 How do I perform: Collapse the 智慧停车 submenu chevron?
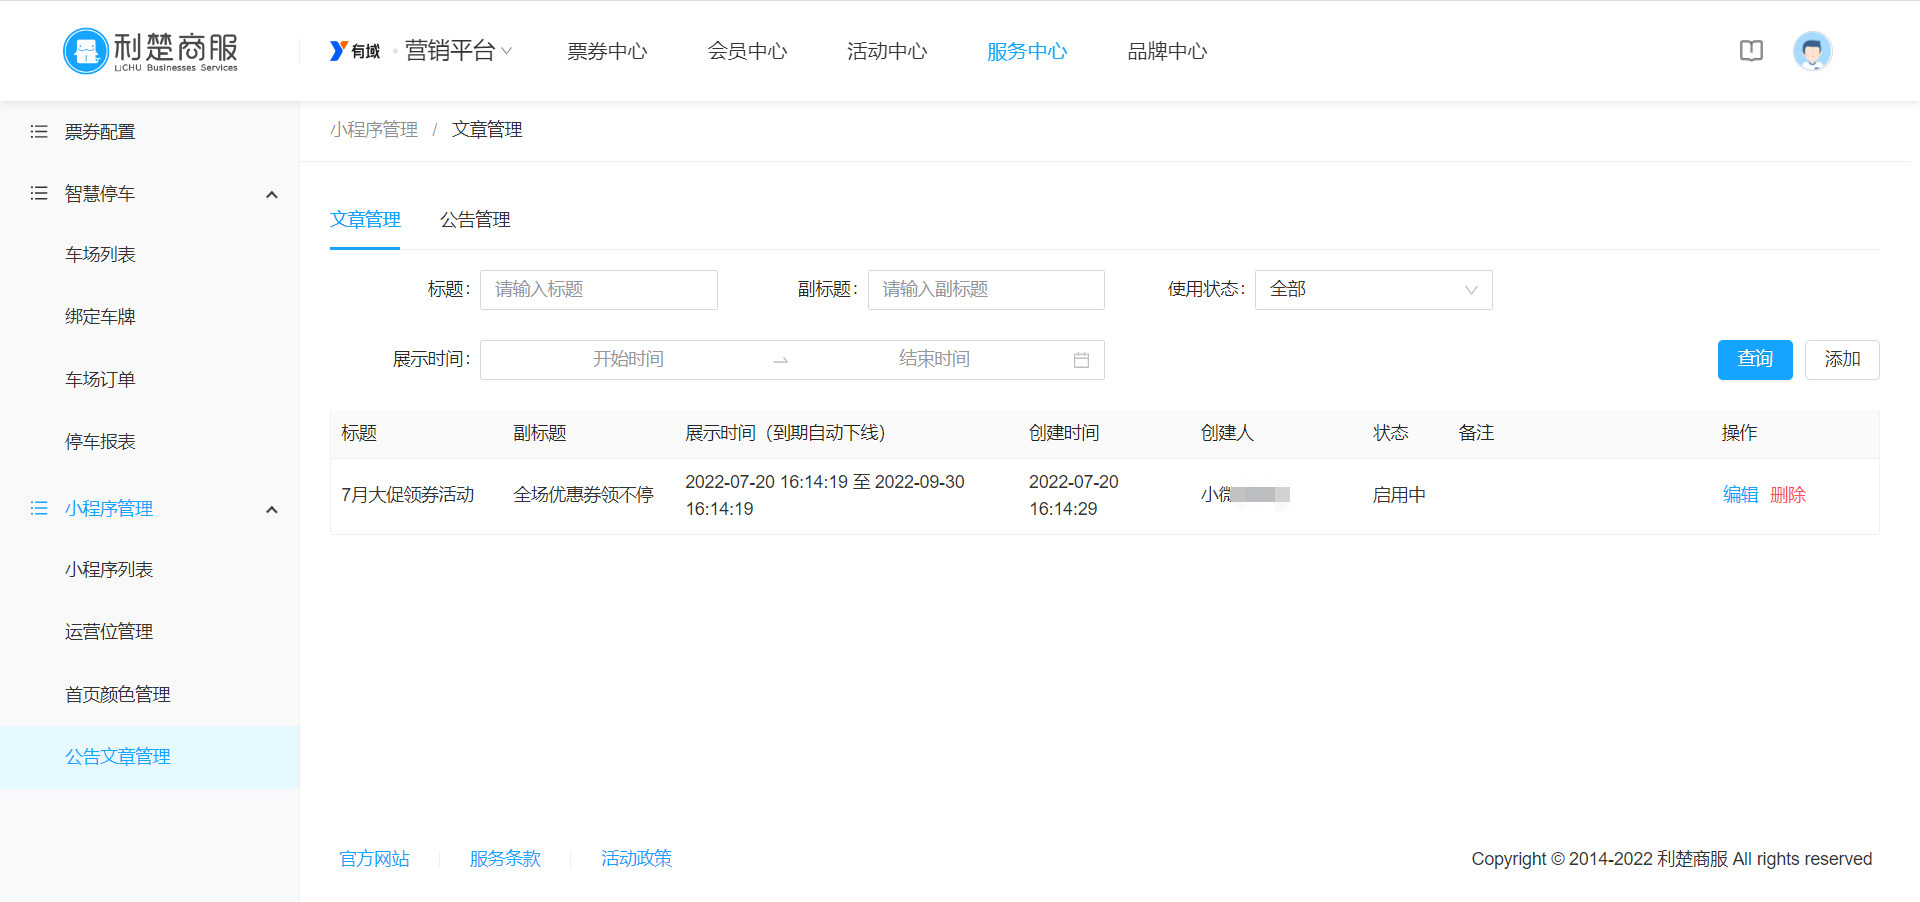[x=271, y=194]
